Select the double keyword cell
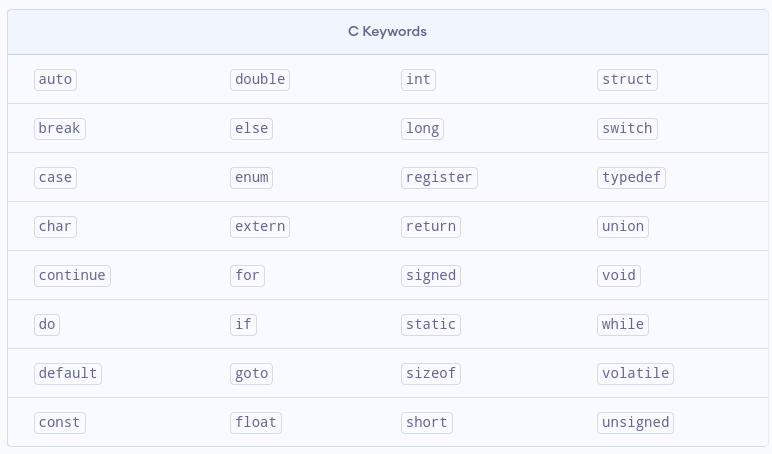Screen dimensions: 772x454 point(260,79)
